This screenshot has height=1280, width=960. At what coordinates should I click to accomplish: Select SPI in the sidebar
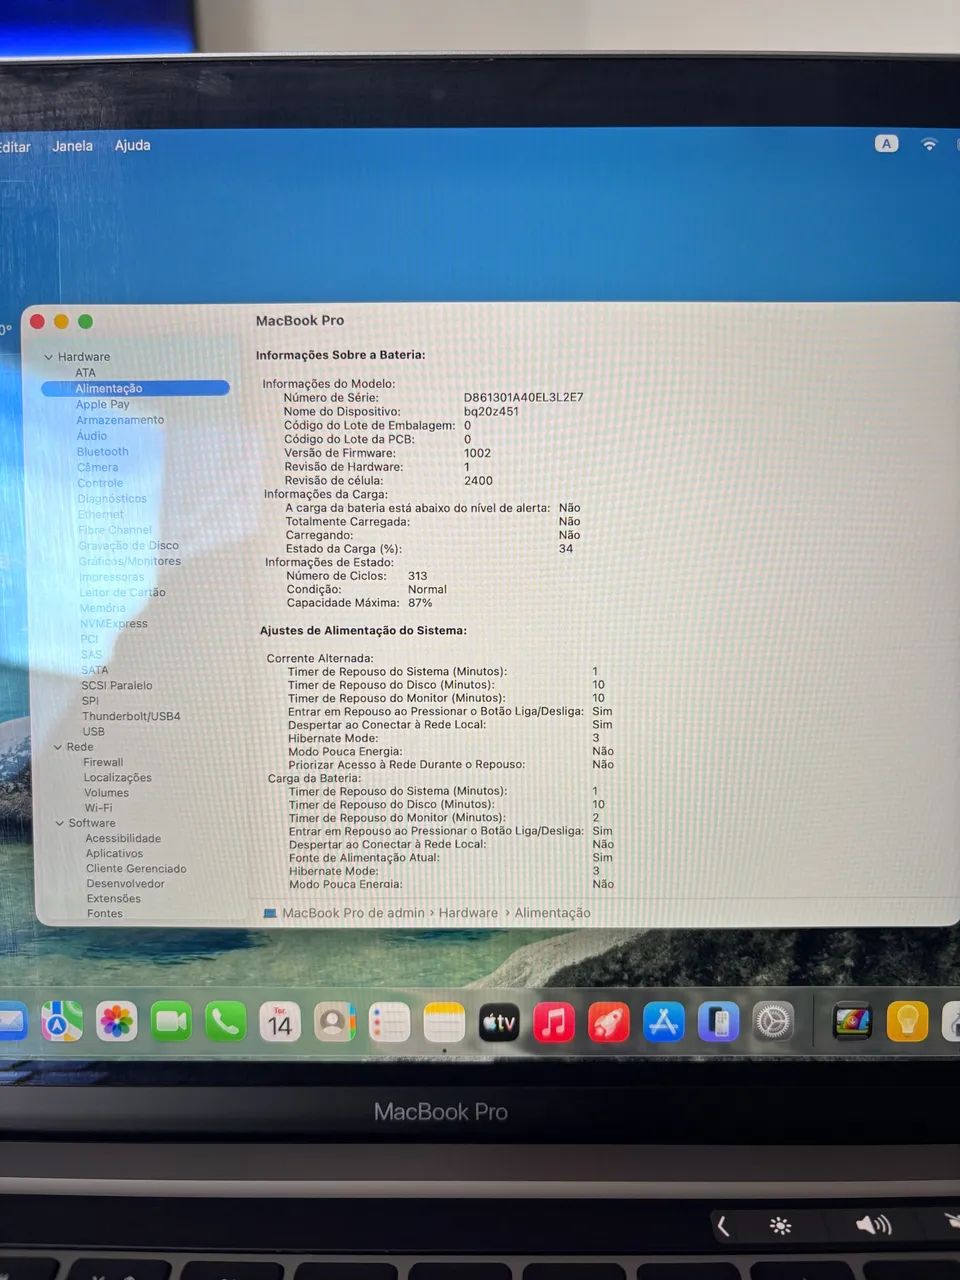click(x=90, y=701)
